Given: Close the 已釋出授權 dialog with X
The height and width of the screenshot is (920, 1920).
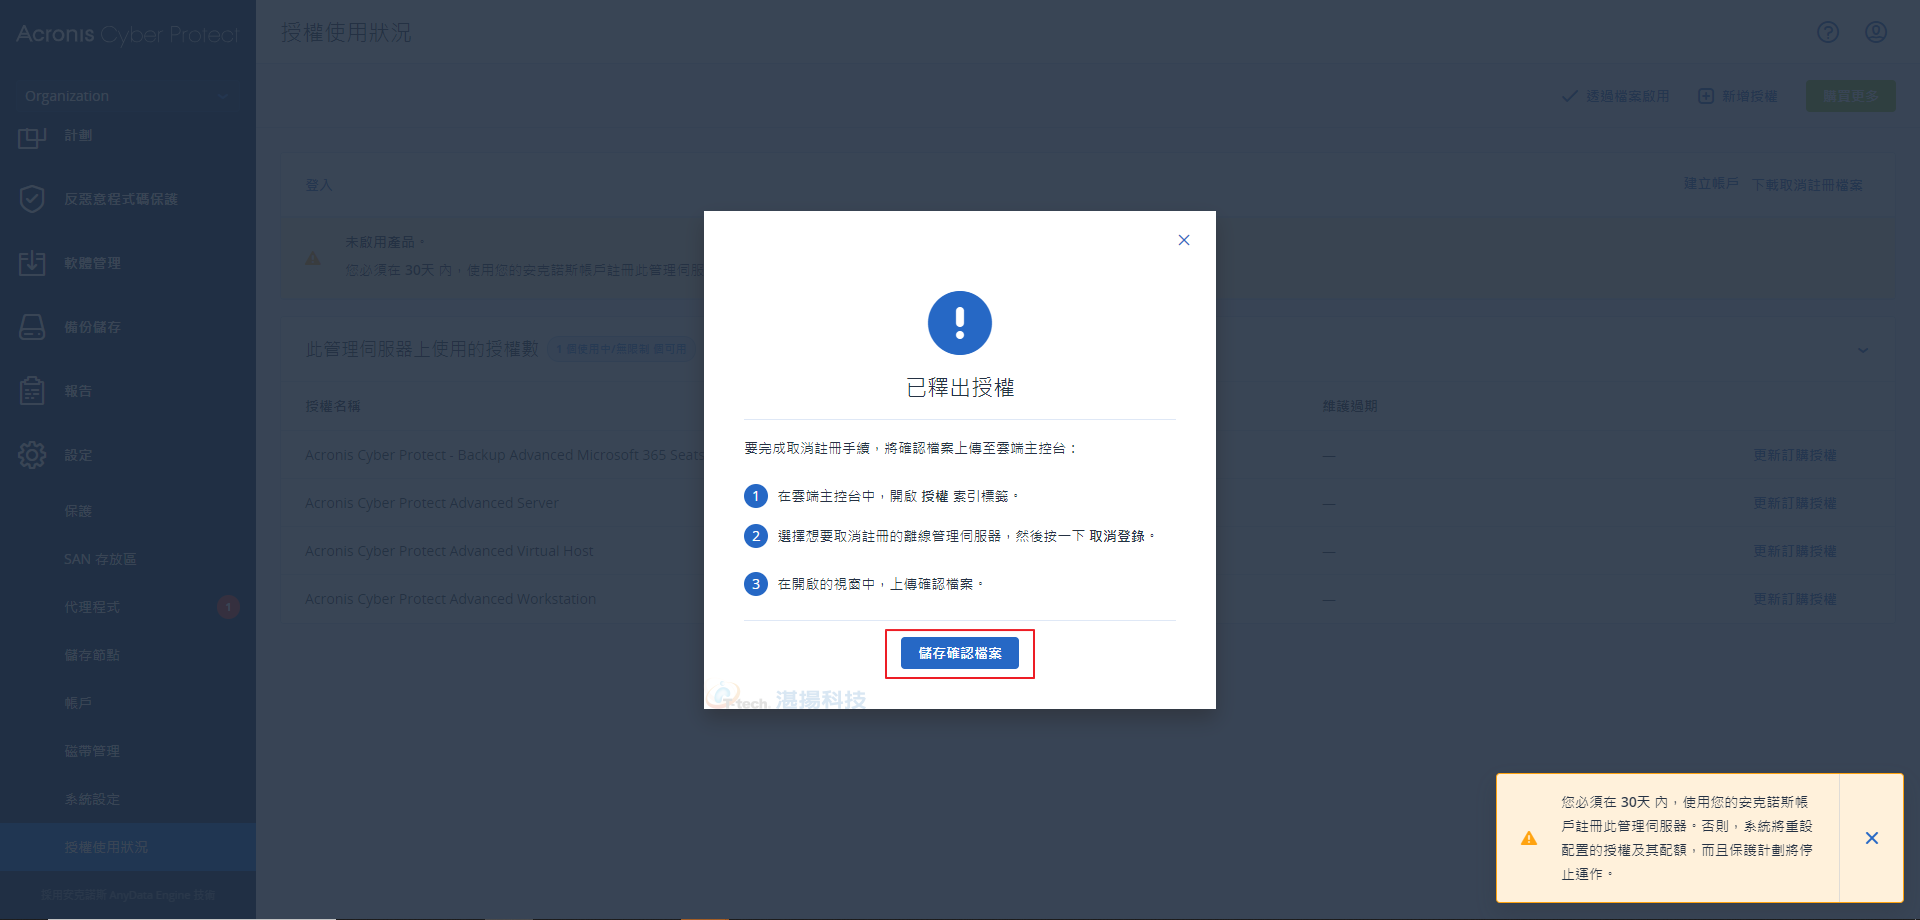Looking at the screenshot, I should [x=1184, y=240].
